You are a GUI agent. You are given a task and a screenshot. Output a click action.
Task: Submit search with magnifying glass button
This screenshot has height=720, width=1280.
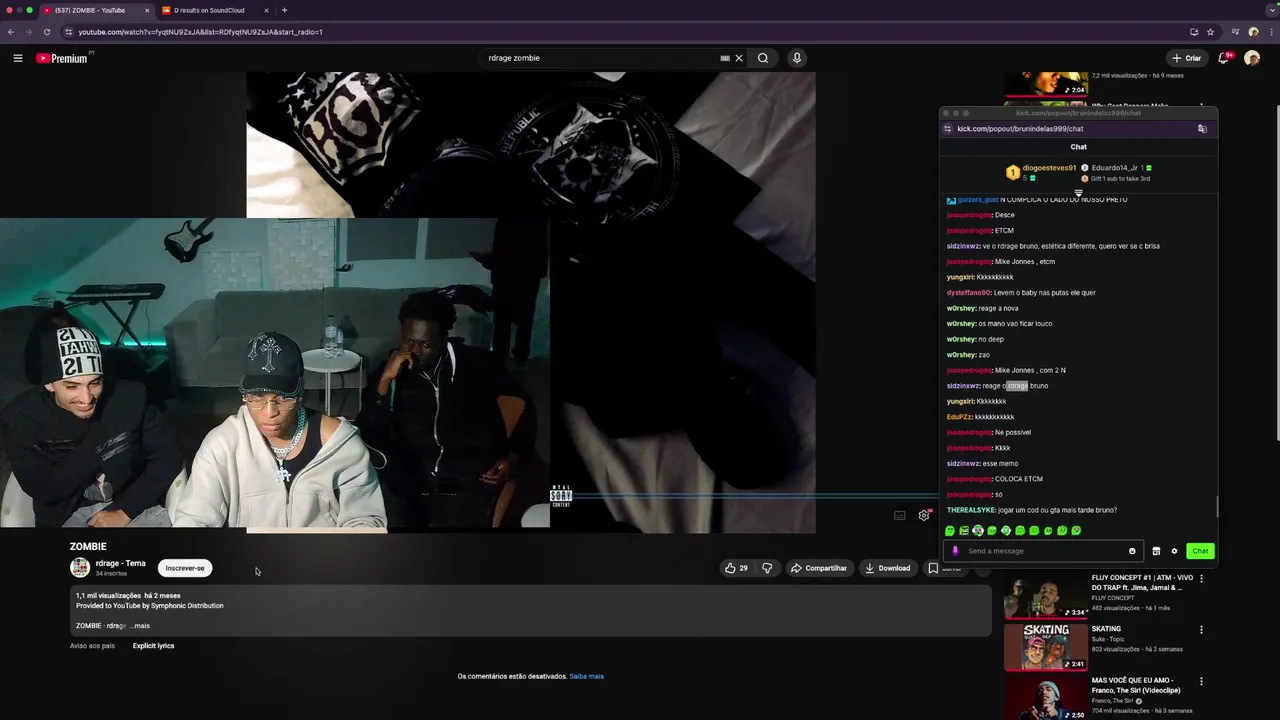pos(763,58)
